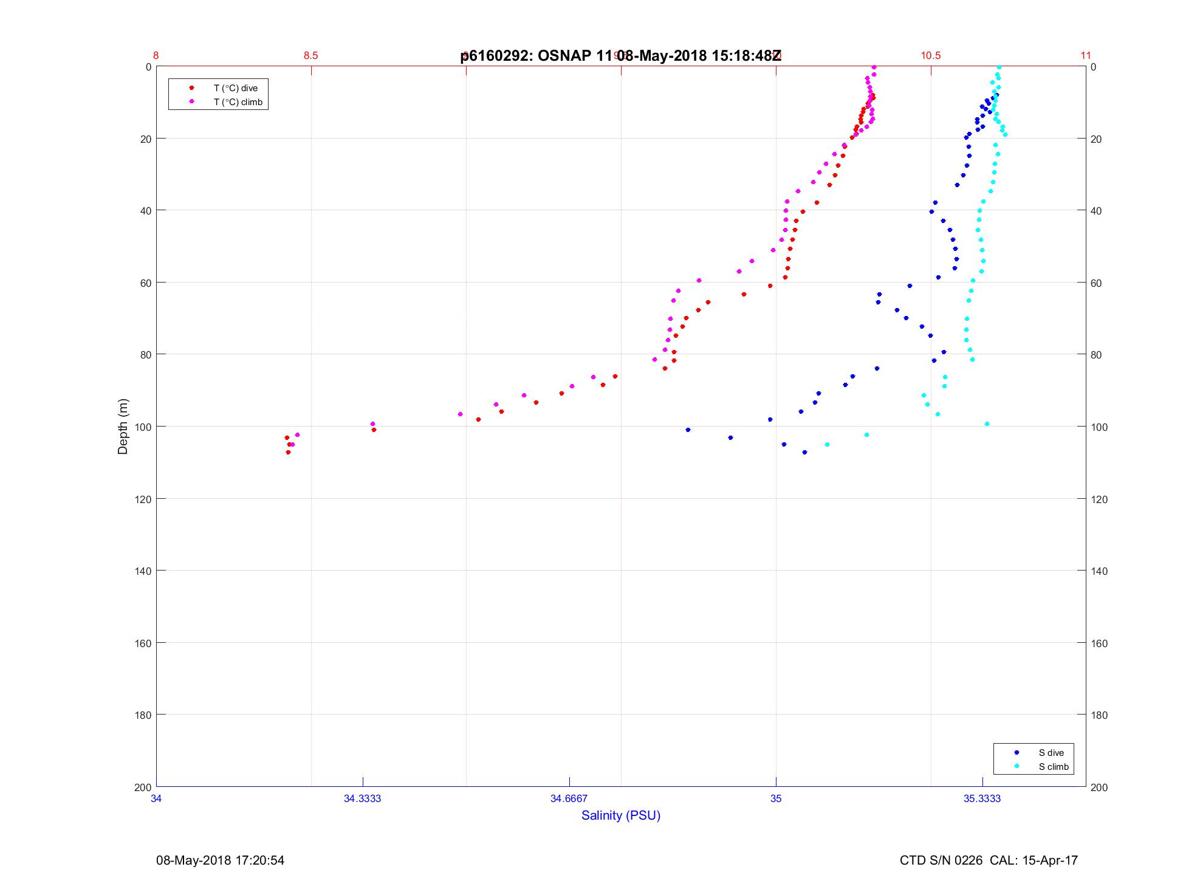The height and width of the screenshot is (885, 1200).
Task: Select the 'T (°C) dive' legend label
Action: pos(235,88)
